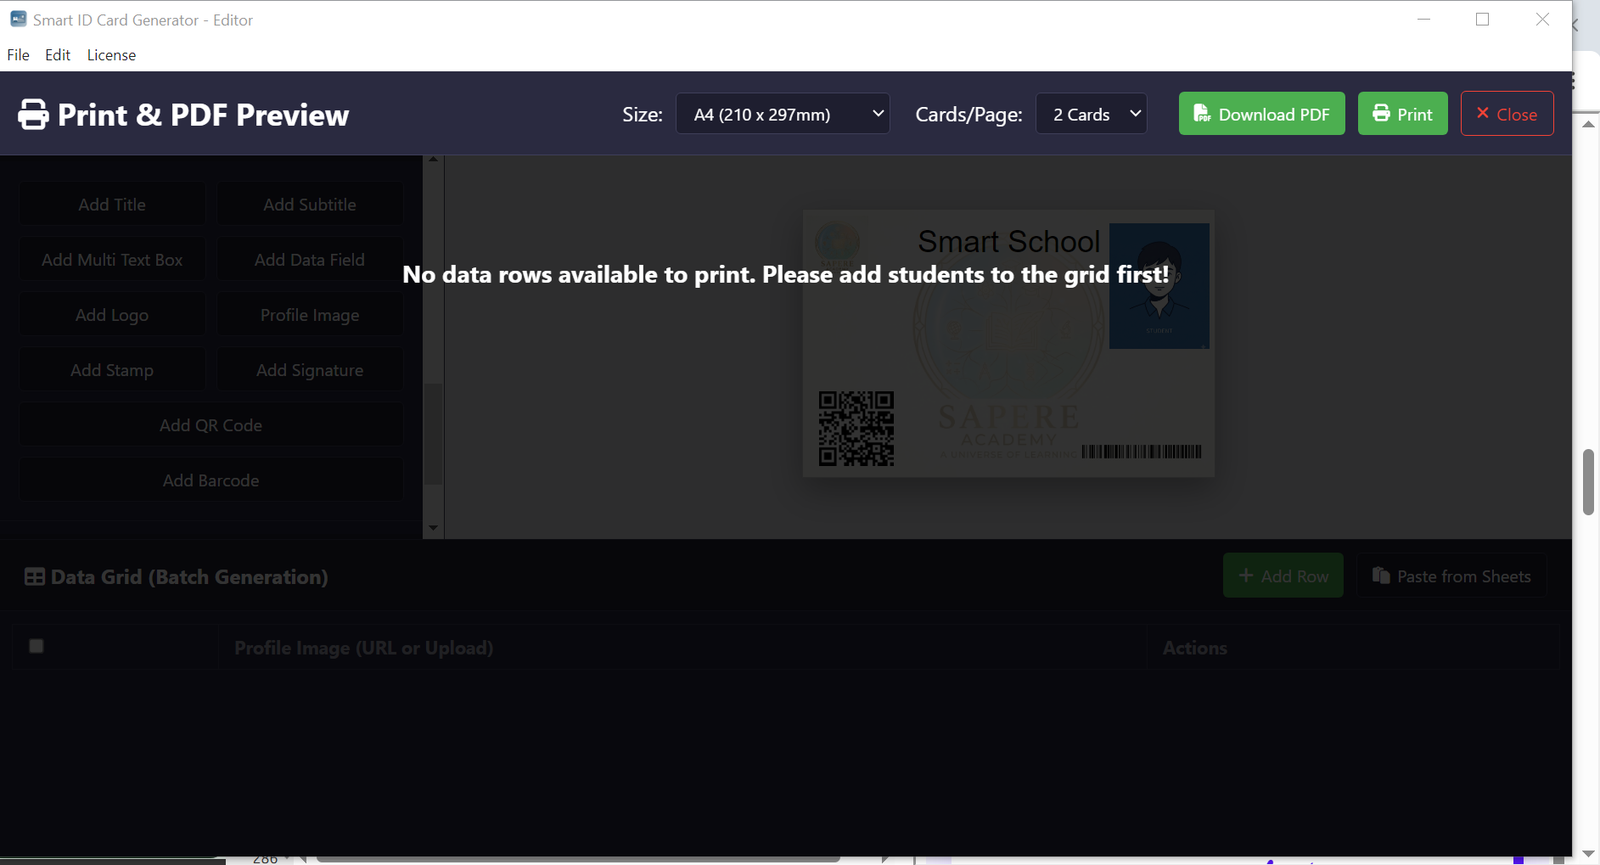Viewport: 1600px width, 865px height.
Task: Click the Paste from Sheets clipboard icon
Action: click(x=1381, y=575)
